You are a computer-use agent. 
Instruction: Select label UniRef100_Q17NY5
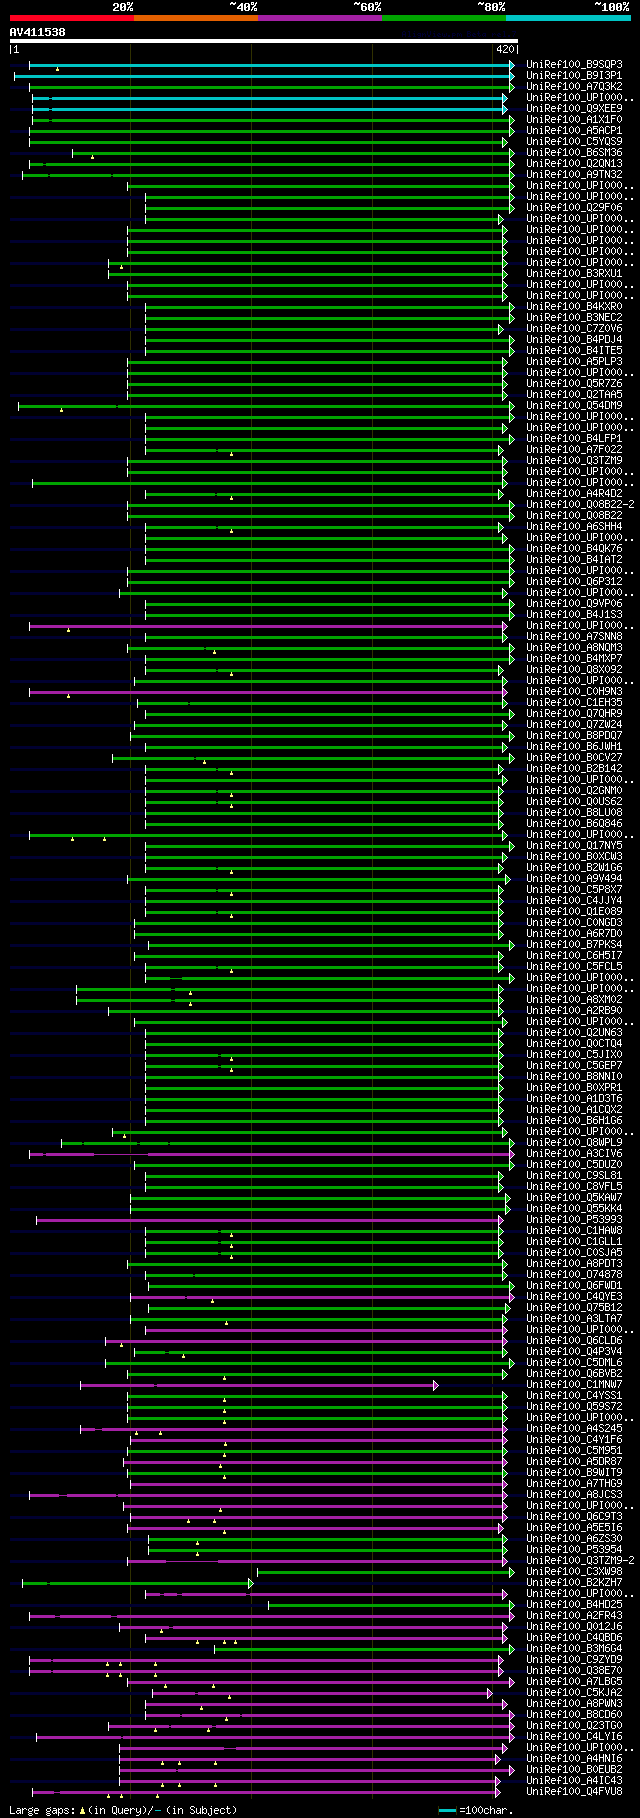[574, 845]
